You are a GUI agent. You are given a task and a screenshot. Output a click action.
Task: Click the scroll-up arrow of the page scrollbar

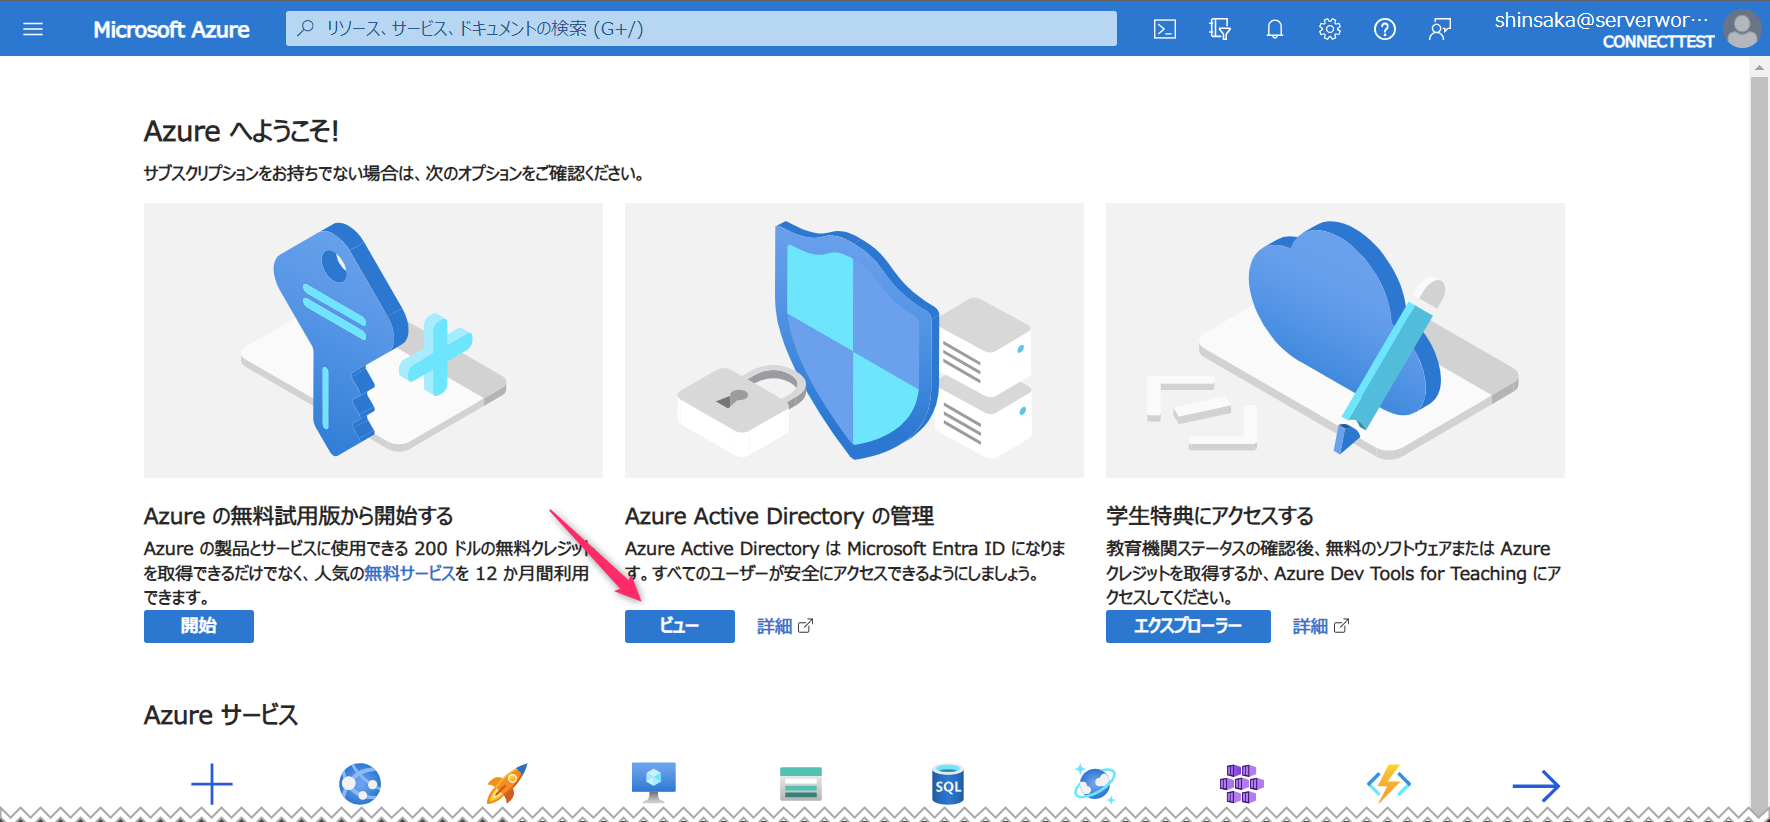click(x=1760, y=68)
